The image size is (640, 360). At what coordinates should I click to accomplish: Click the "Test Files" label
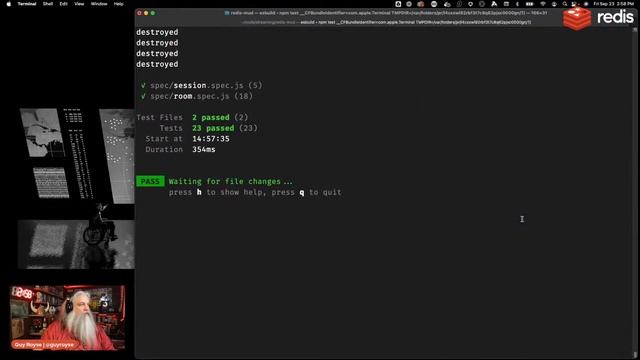coord(159,118)
